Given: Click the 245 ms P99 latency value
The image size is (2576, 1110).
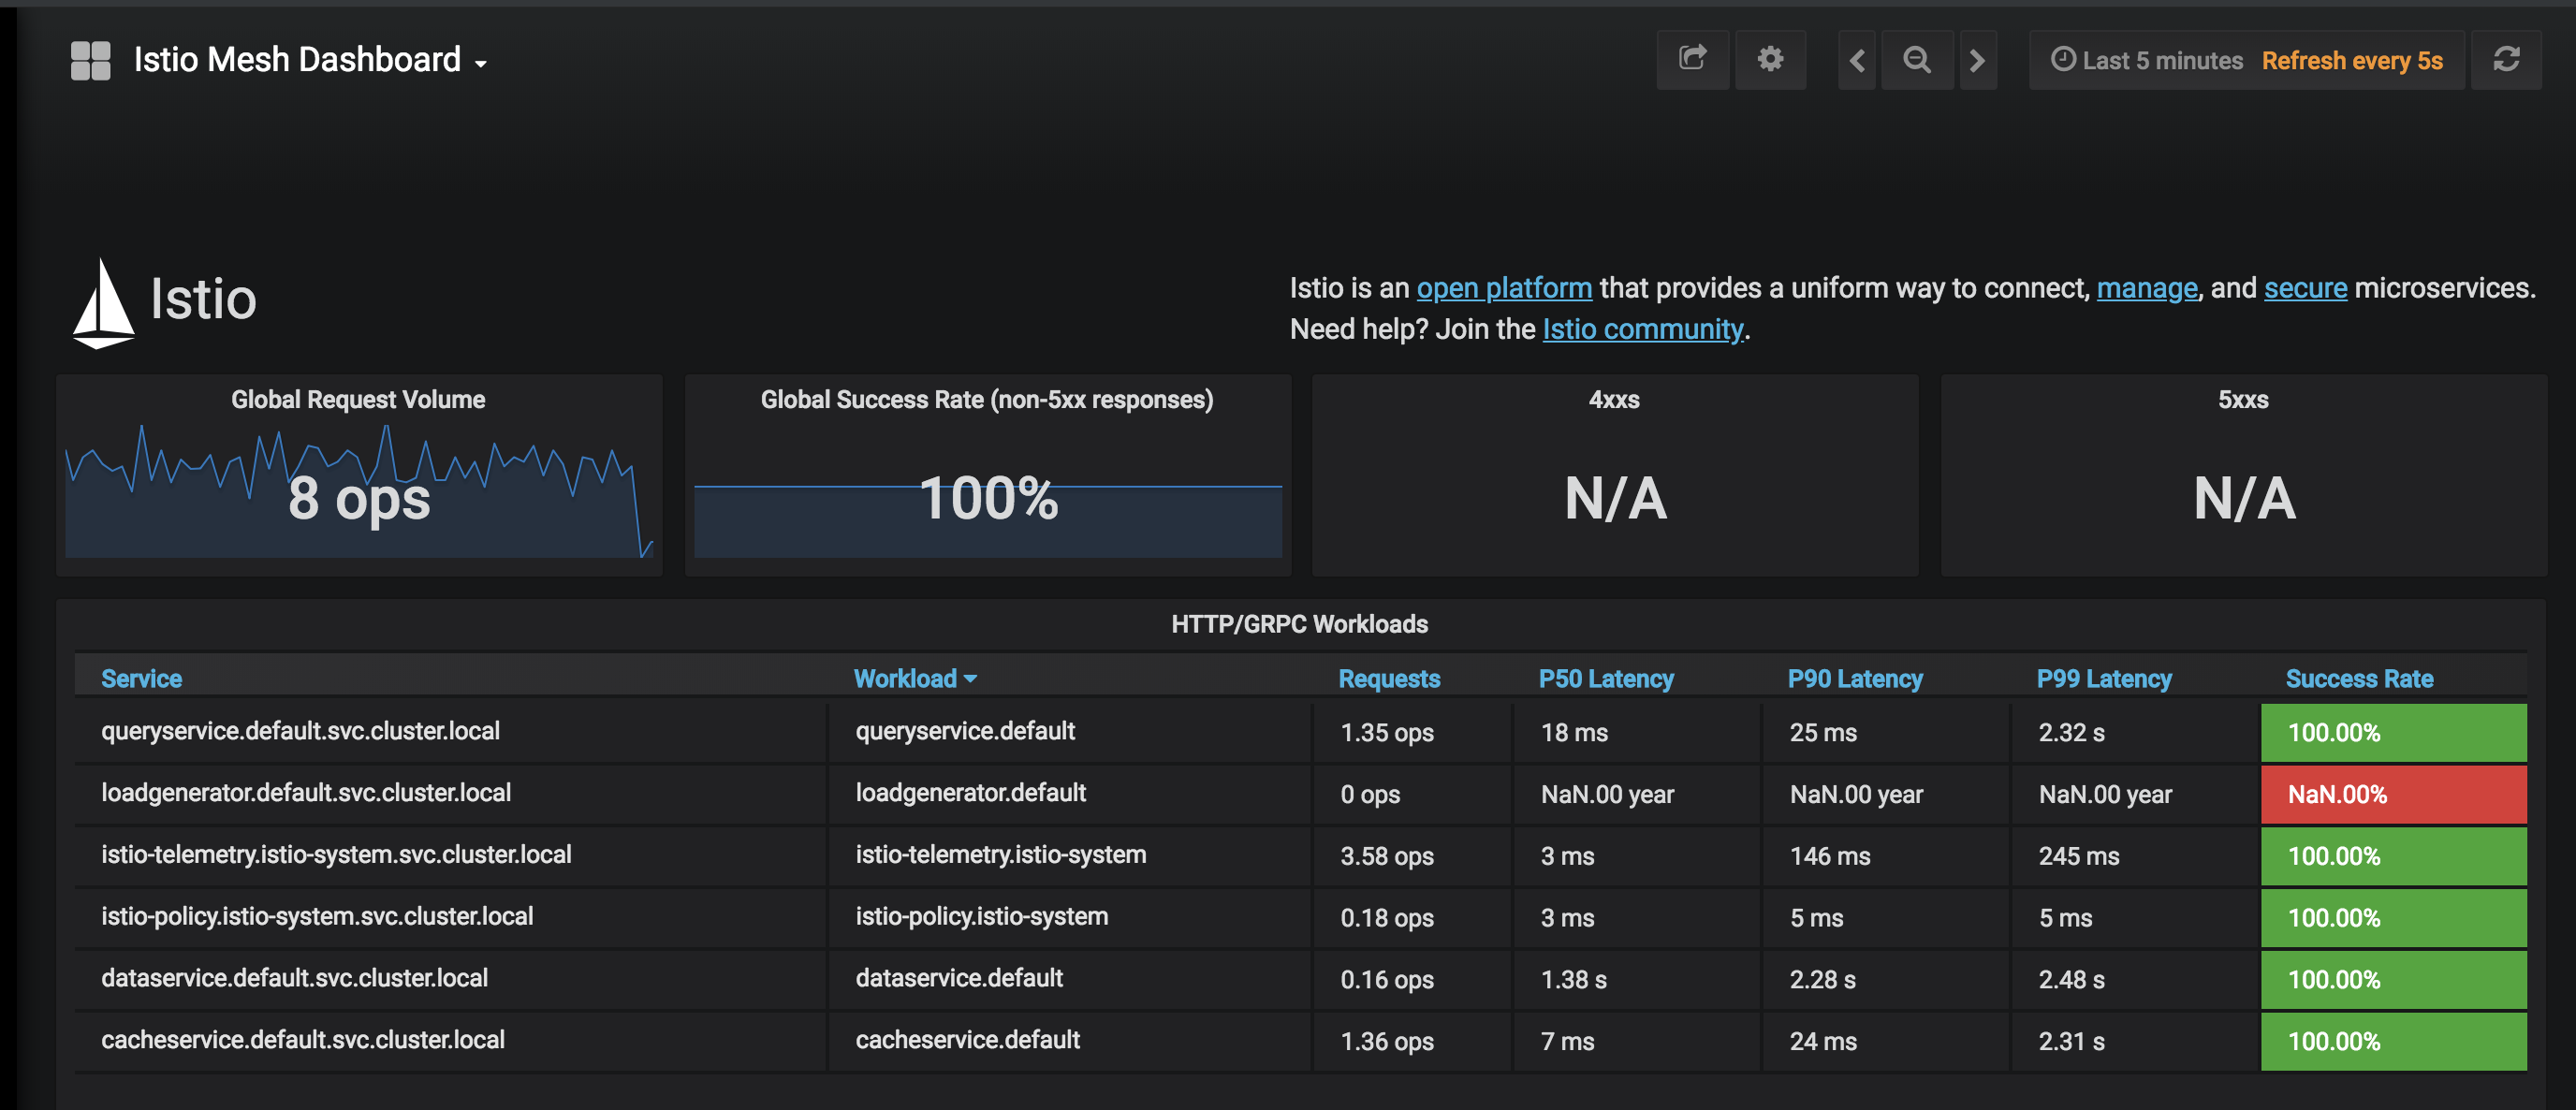Looking at the screenshot, I should pyautogui.click(x=2079, y=856).
